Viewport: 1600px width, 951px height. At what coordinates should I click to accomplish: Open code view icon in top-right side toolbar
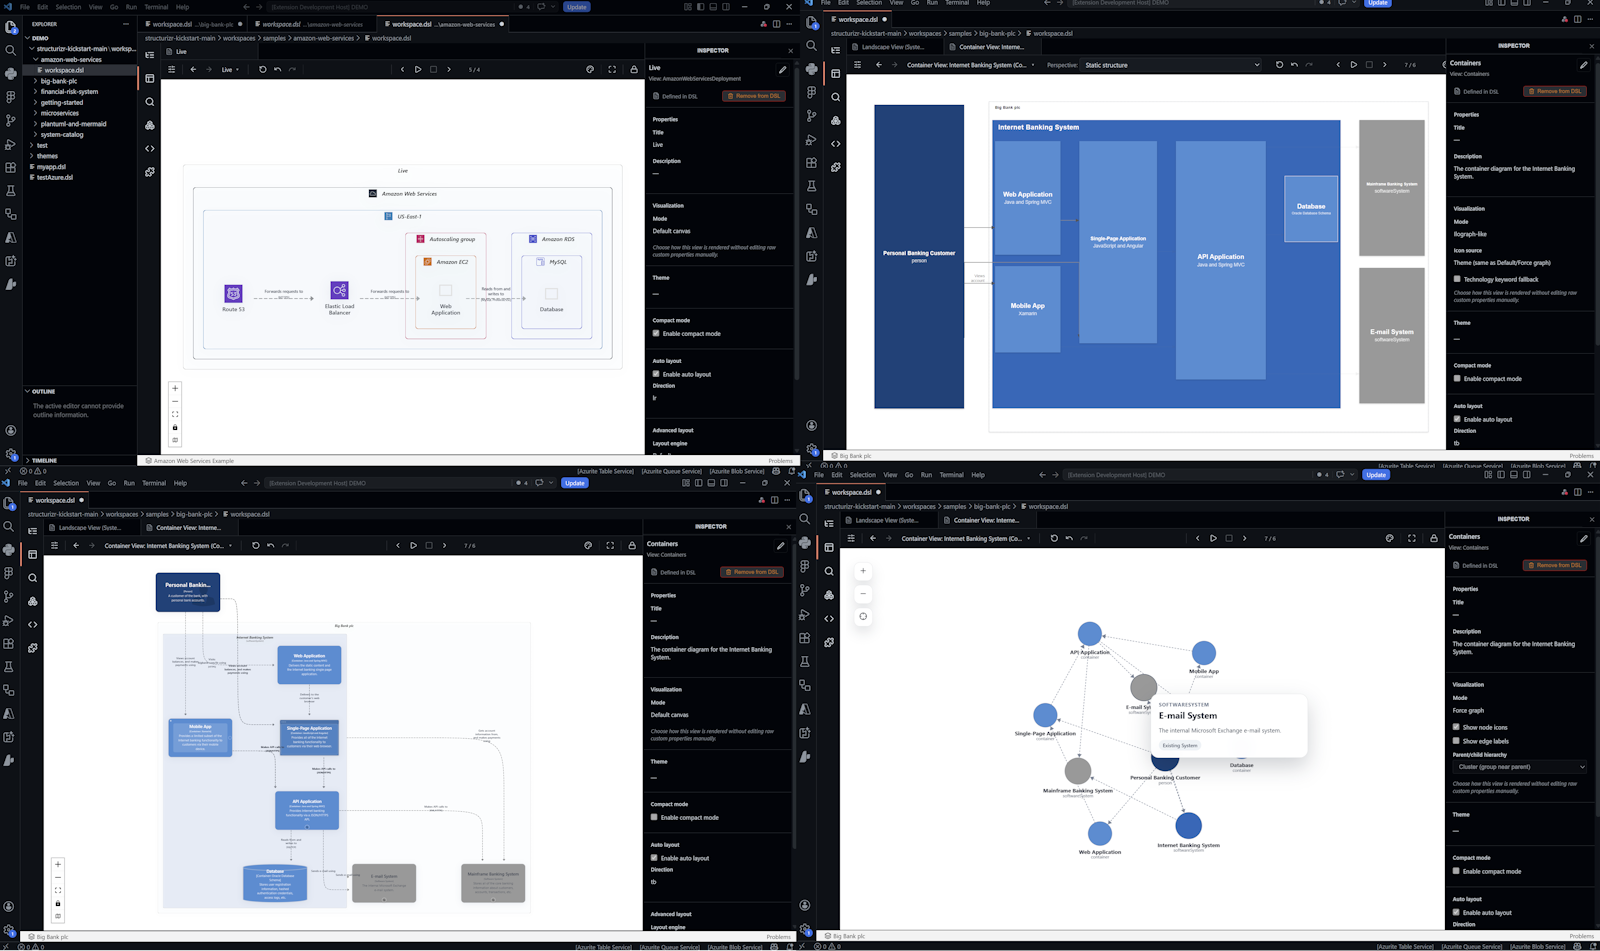pos(836,144)
